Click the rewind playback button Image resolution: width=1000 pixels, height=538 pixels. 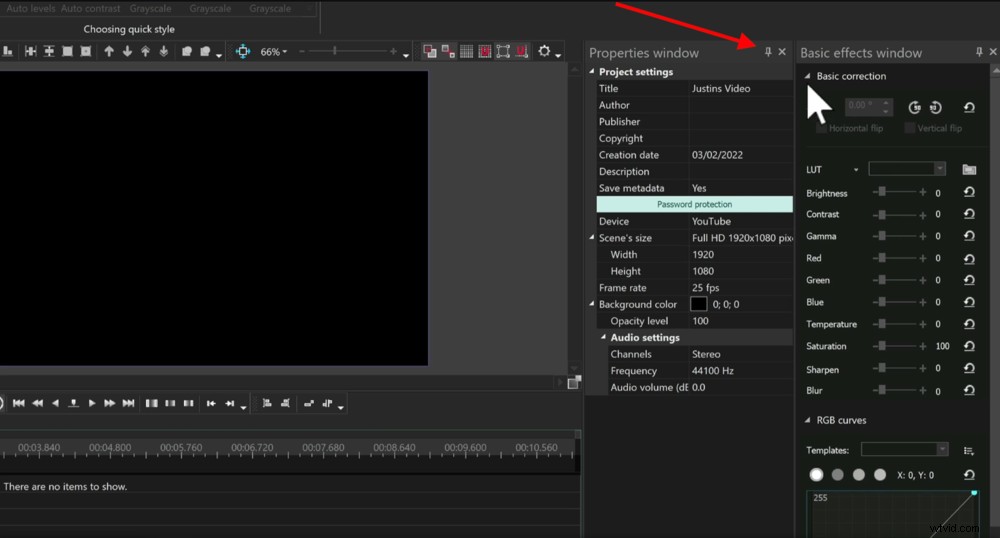point(38,403)
